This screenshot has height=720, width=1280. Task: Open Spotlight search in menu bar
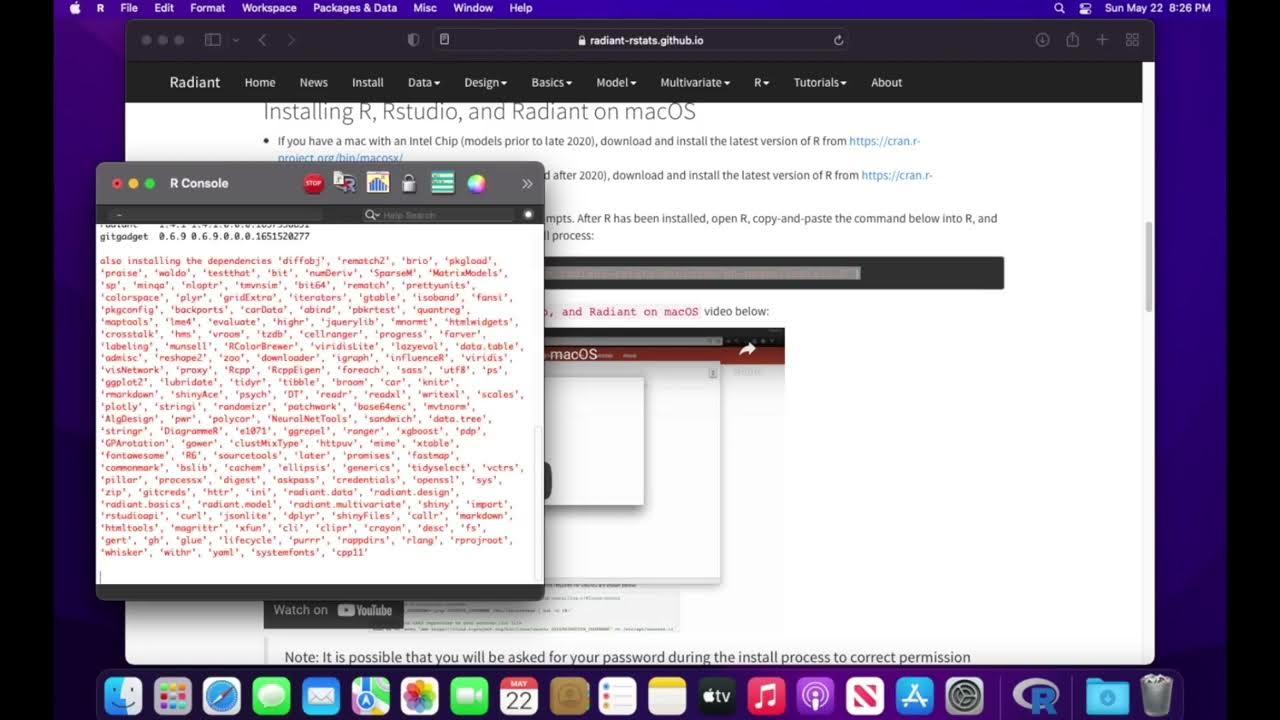tap(1059, 8)
